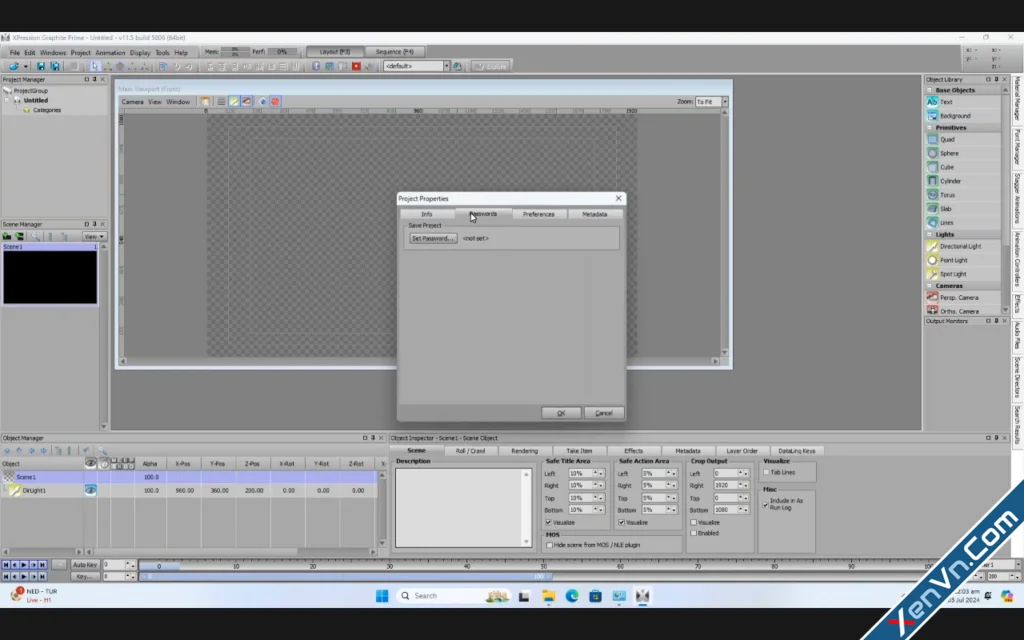This screenshot has height=640, width=1024.
Task: Switch to the Preferences tab in Project Properties
Action: (x=539, y=214)
